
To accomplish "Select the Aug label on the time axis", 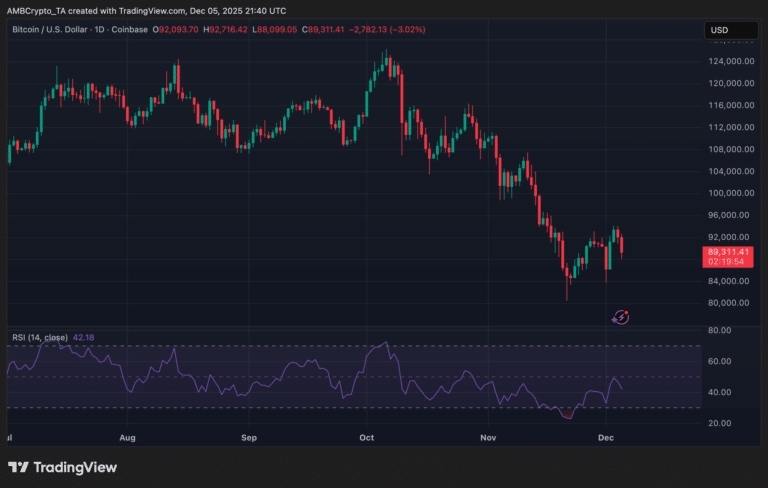I will [x=127, y=438].
